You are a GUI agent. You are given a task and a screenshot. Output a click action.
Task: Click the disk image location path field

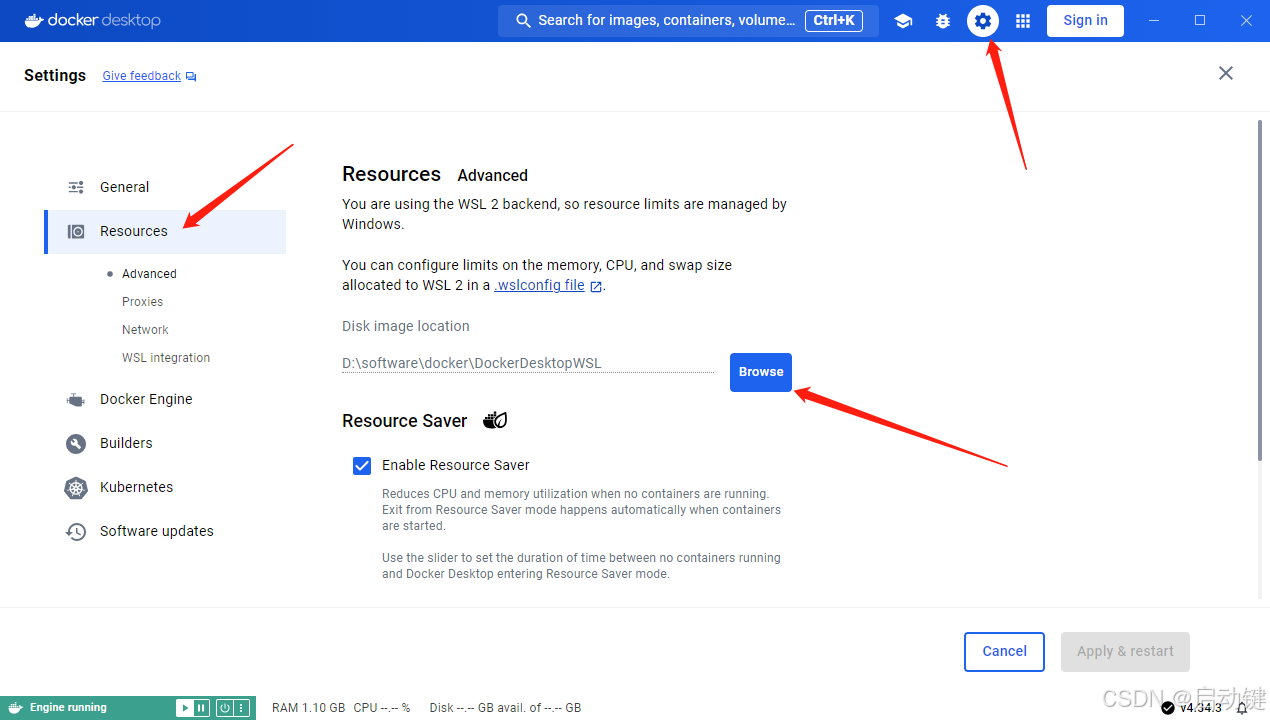(x=528, y=363)
